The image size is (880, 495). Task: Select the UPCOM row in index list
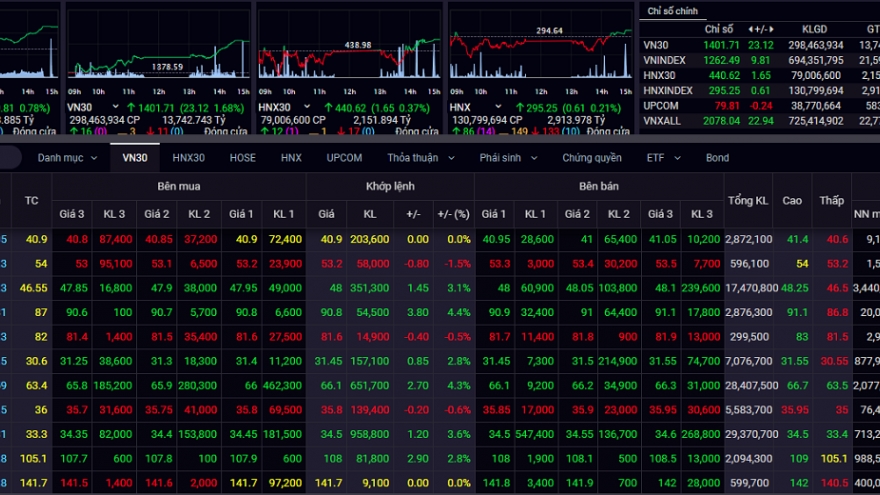coord(760,106)
